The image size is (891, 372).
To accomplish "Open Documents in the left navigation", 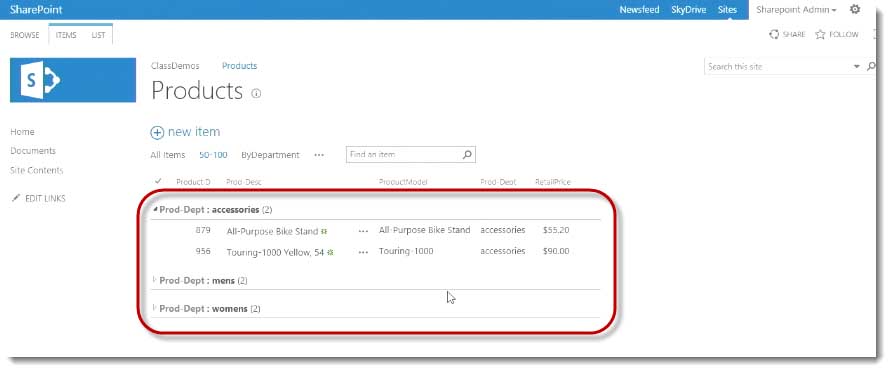I will [33, 151].
